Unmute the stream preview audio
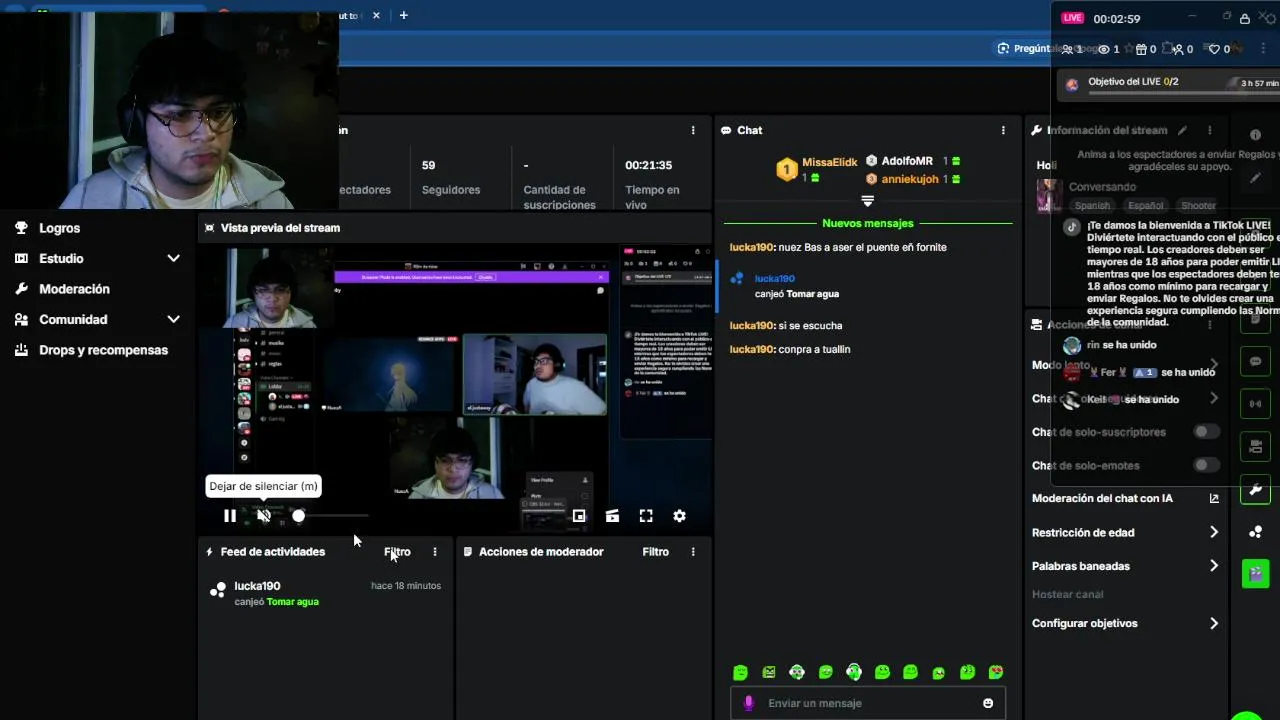This screenshot has height=720, width=1280. pos(264,516)
